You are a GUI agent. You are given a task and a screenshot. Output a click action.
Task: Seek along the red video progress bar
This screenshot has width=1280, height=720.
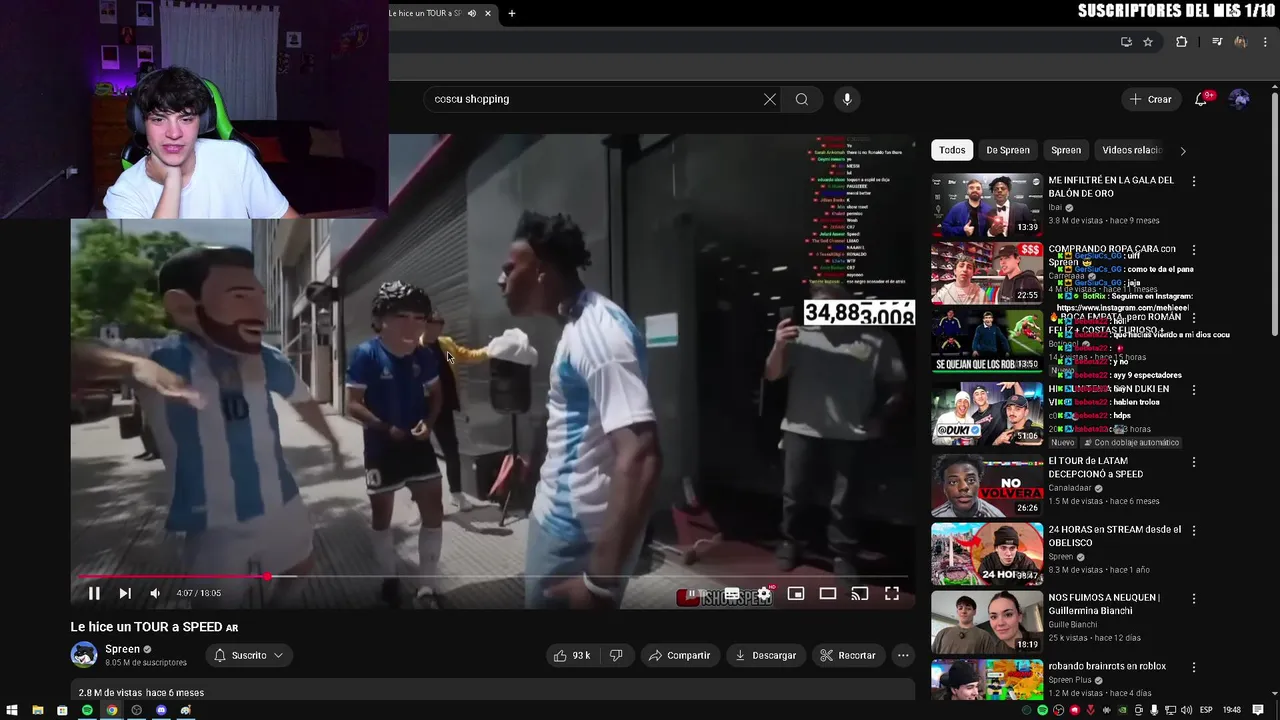point(492,577)
